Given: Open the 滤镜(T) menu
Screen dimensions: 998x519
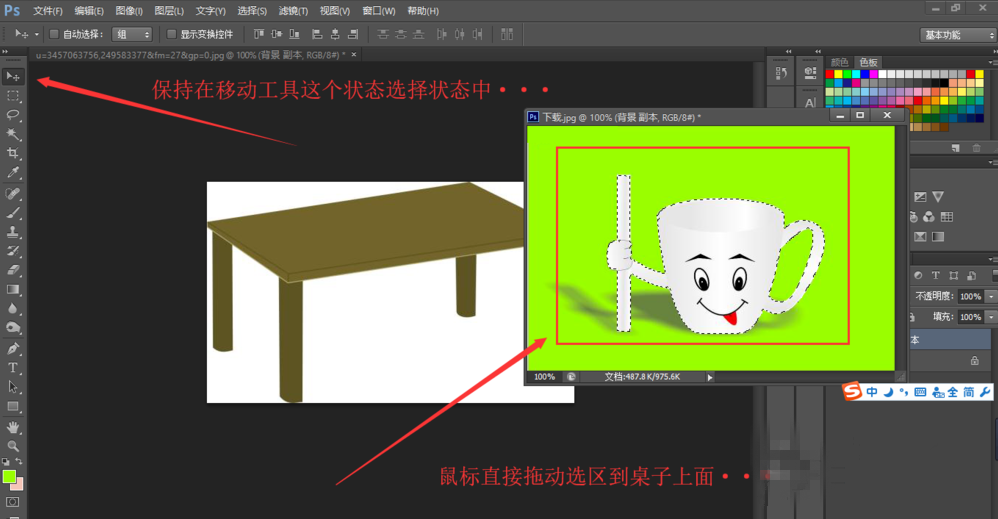Looking at the screenshot, I should (x=293, y=11).
